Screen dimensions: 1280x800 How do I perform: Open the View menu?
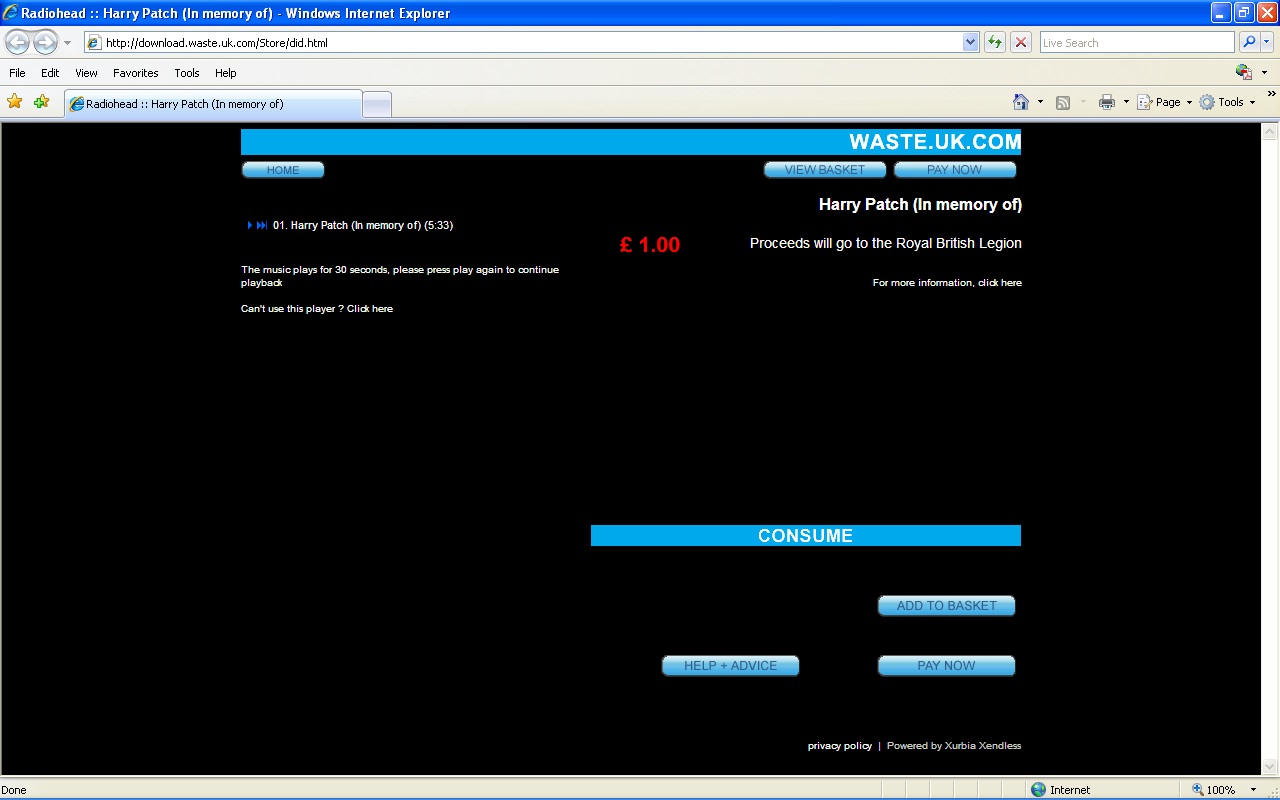tap(86, 73)
